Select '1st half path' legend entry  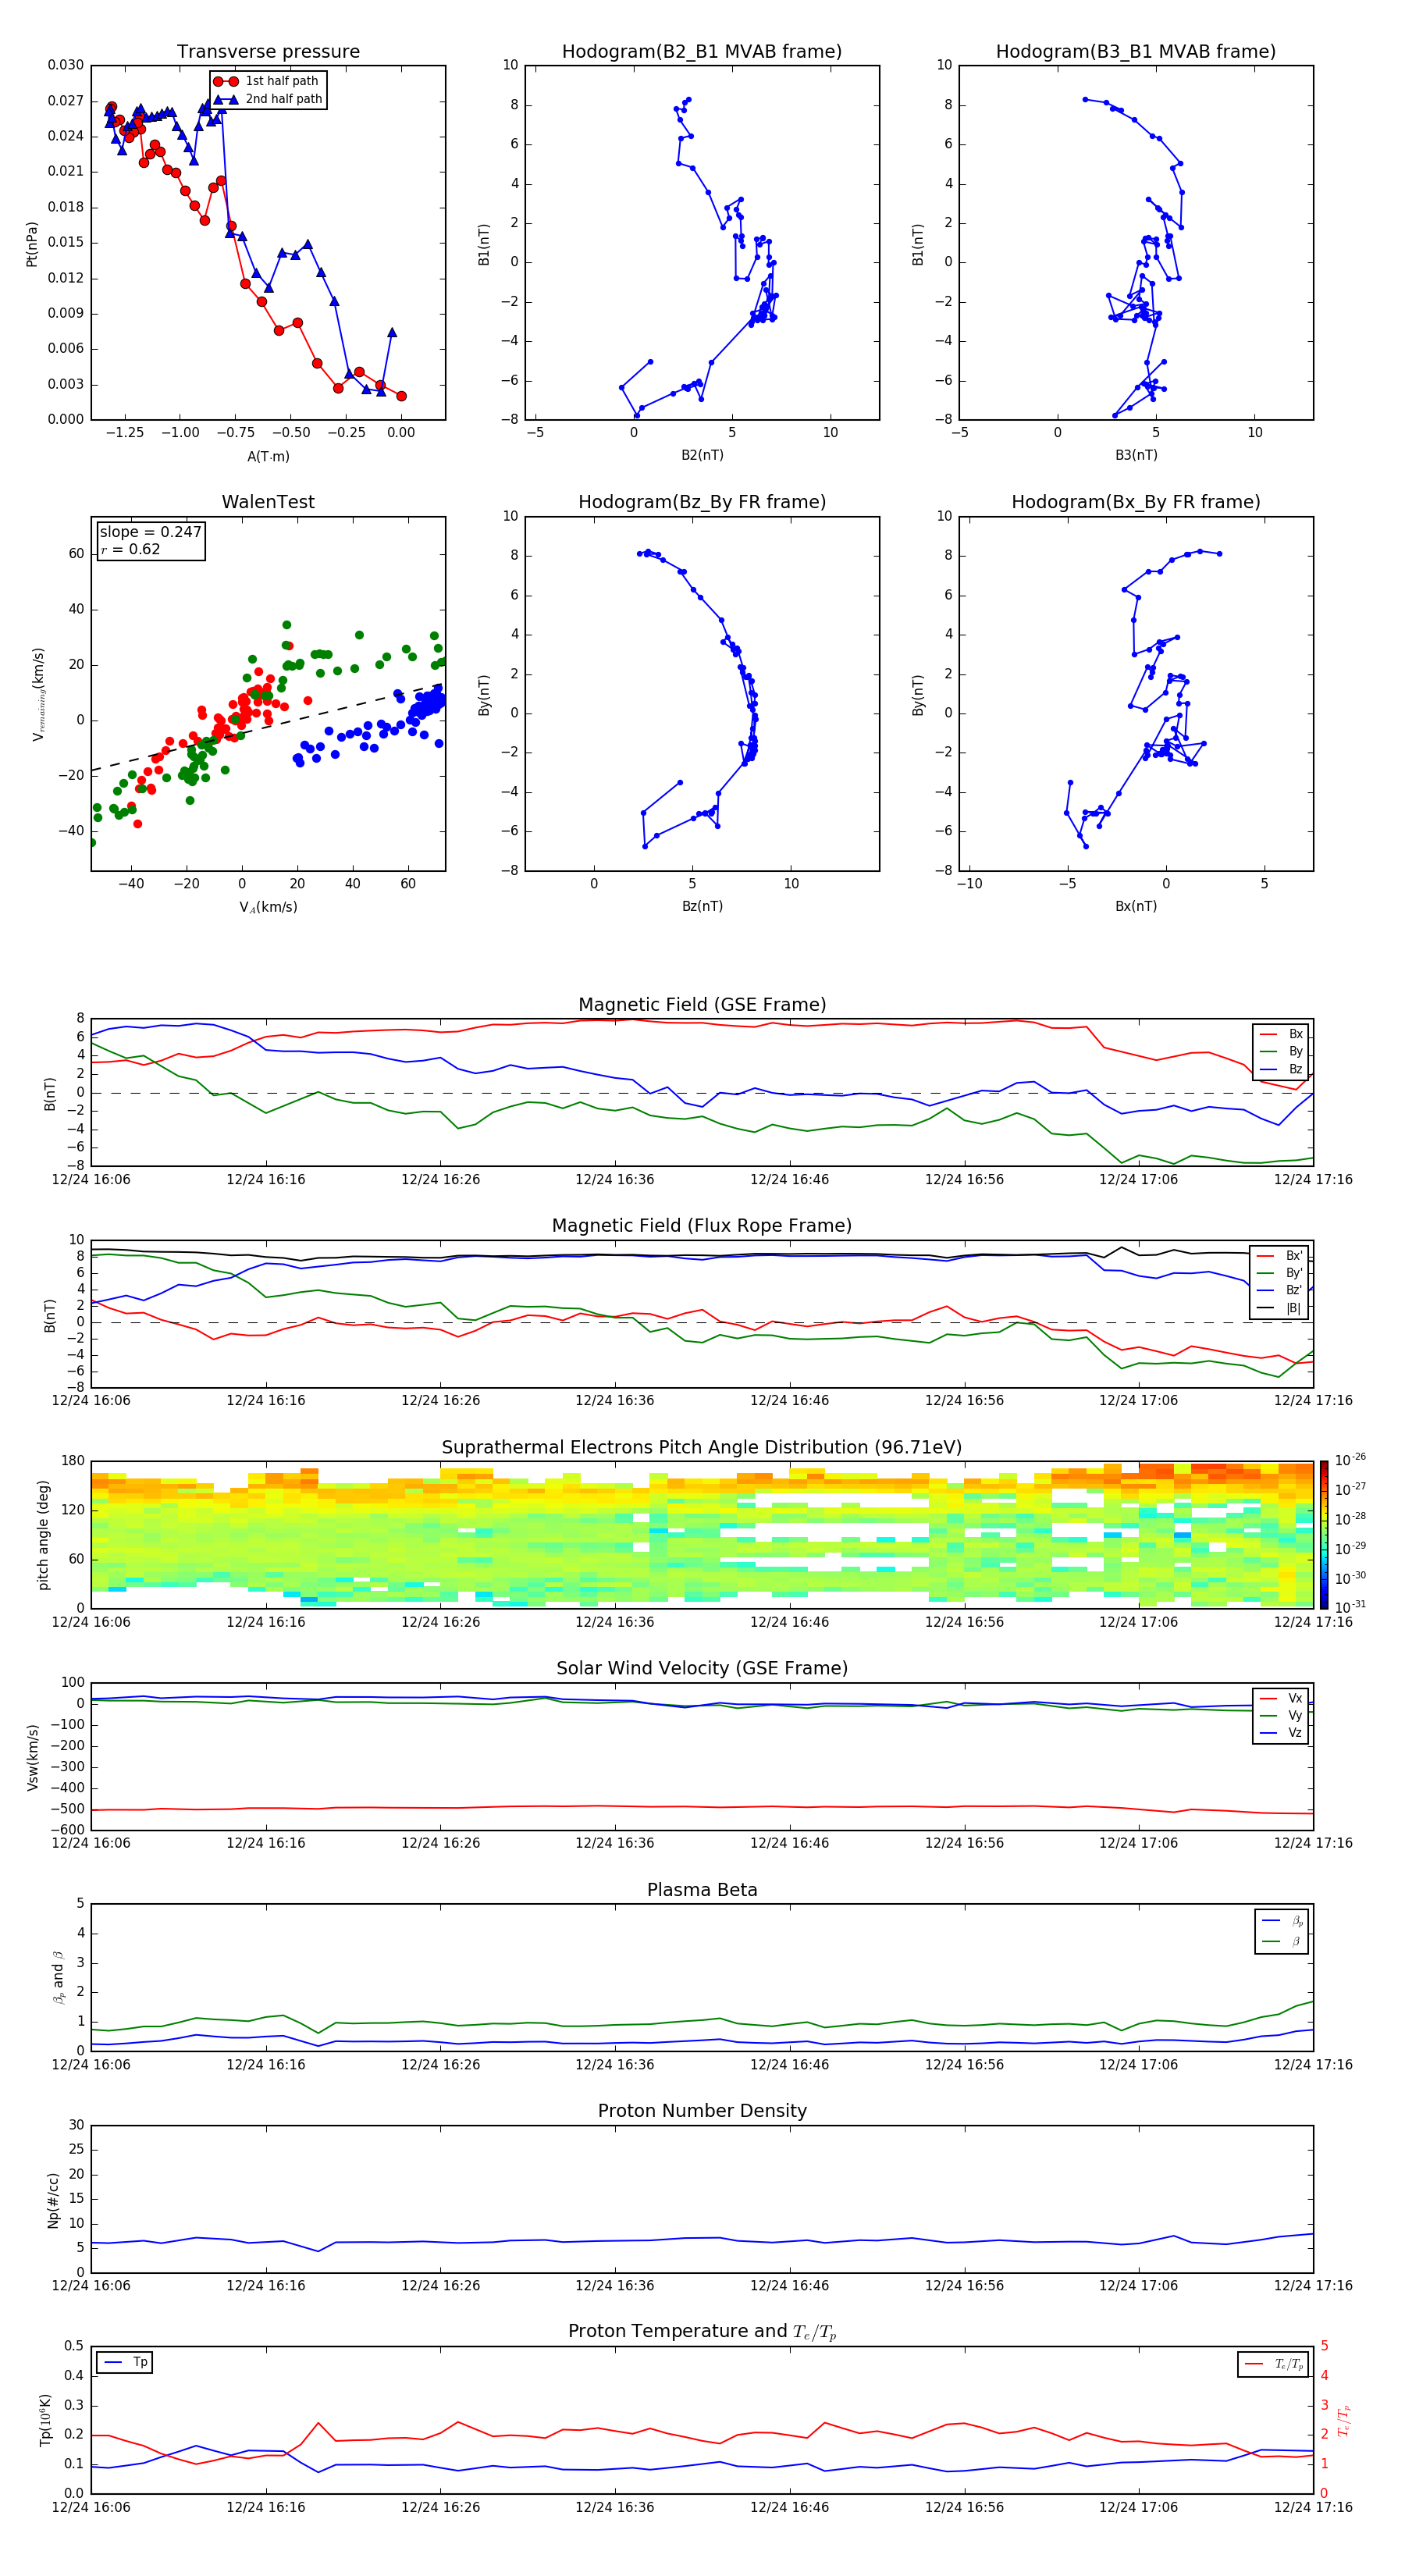(x=267, y=81)
